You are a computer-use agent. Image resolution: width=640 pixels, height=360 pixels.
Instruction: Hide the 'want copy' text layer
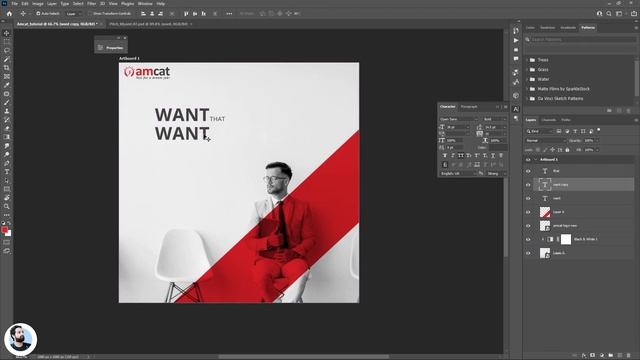pos(528,185)
